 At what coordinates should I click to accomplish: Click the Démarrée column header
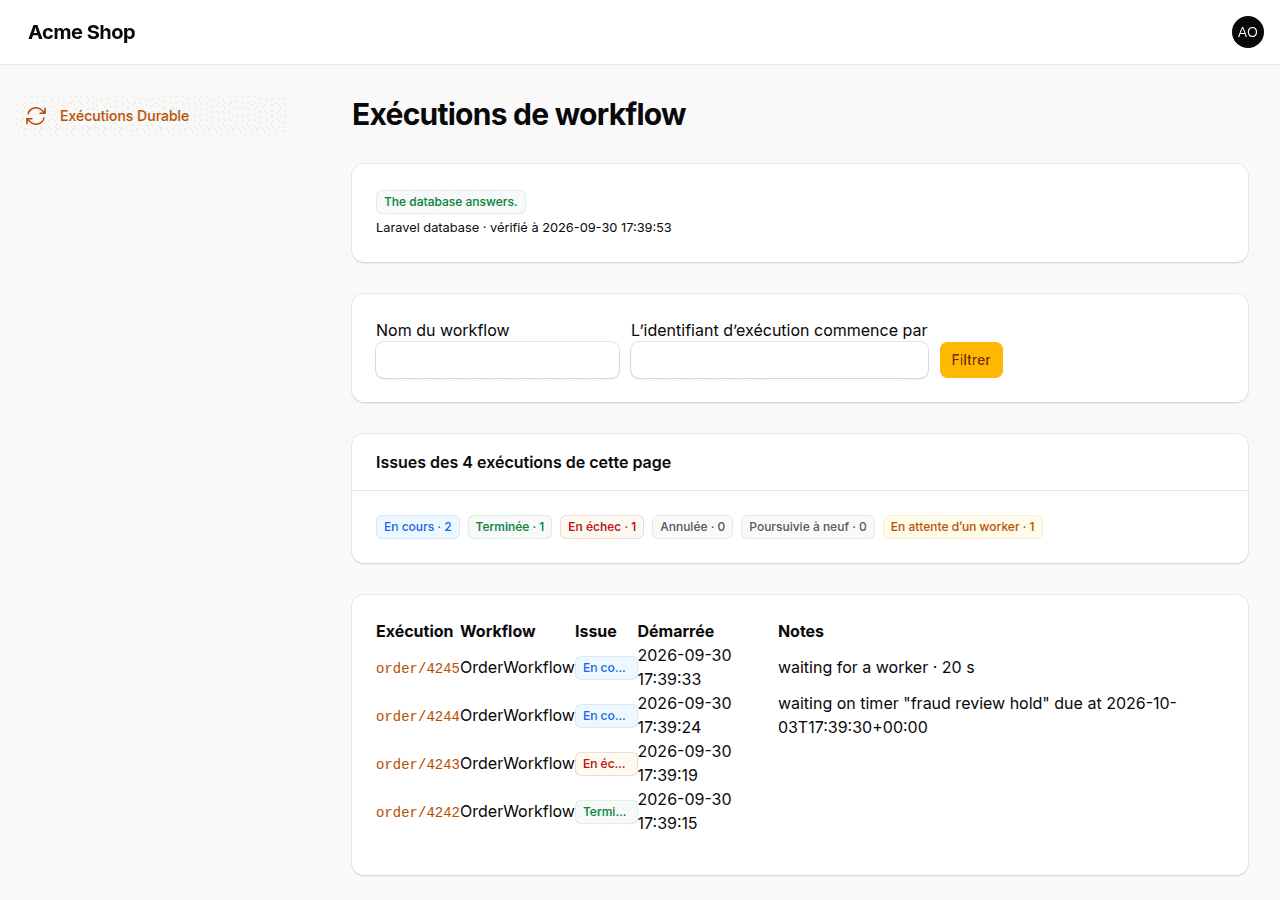click(676, 632)
